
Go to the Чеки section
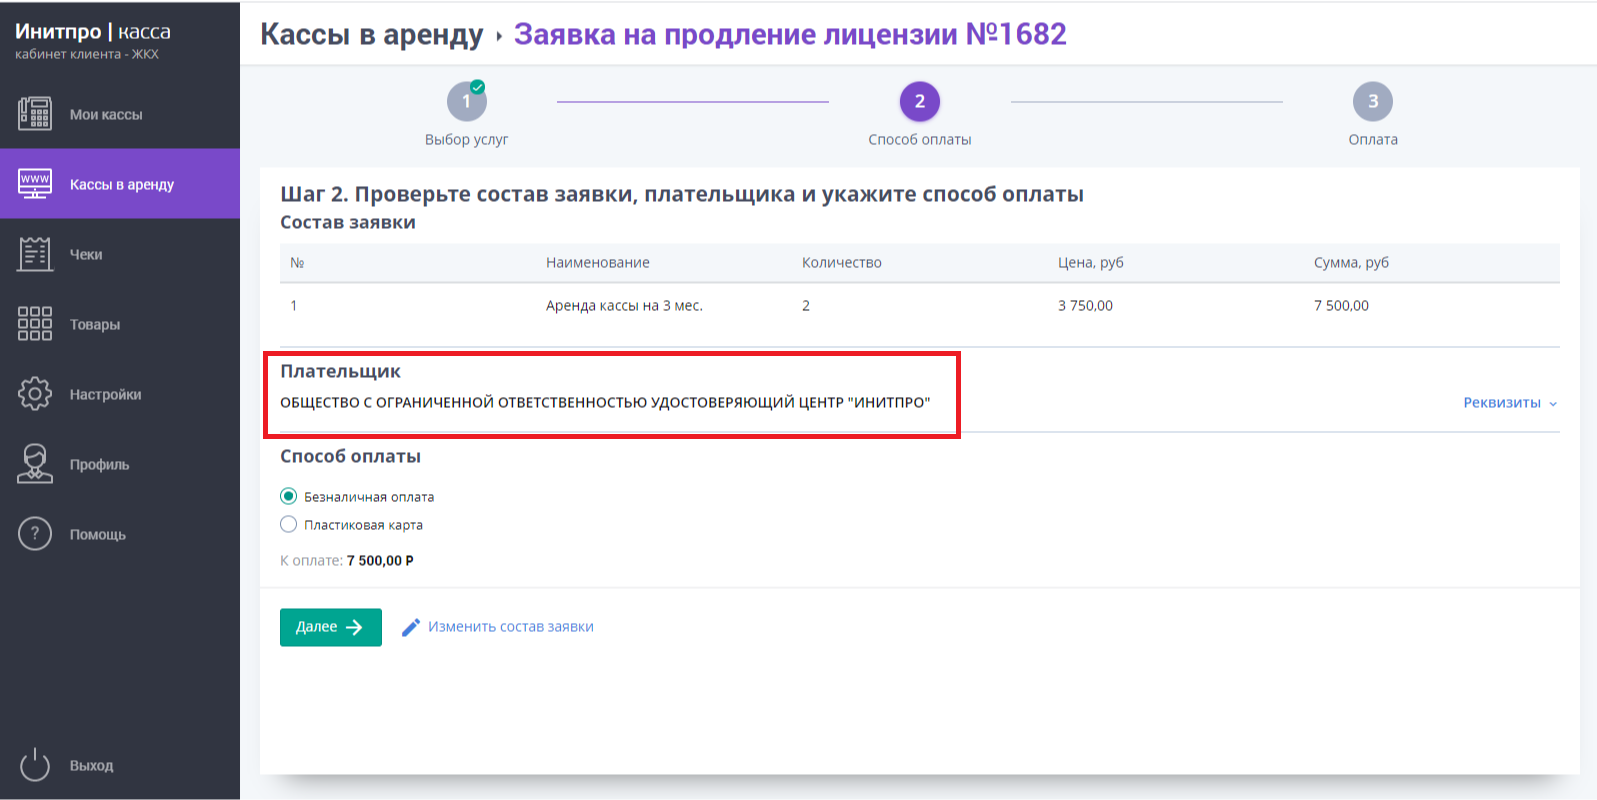point(120,254)
